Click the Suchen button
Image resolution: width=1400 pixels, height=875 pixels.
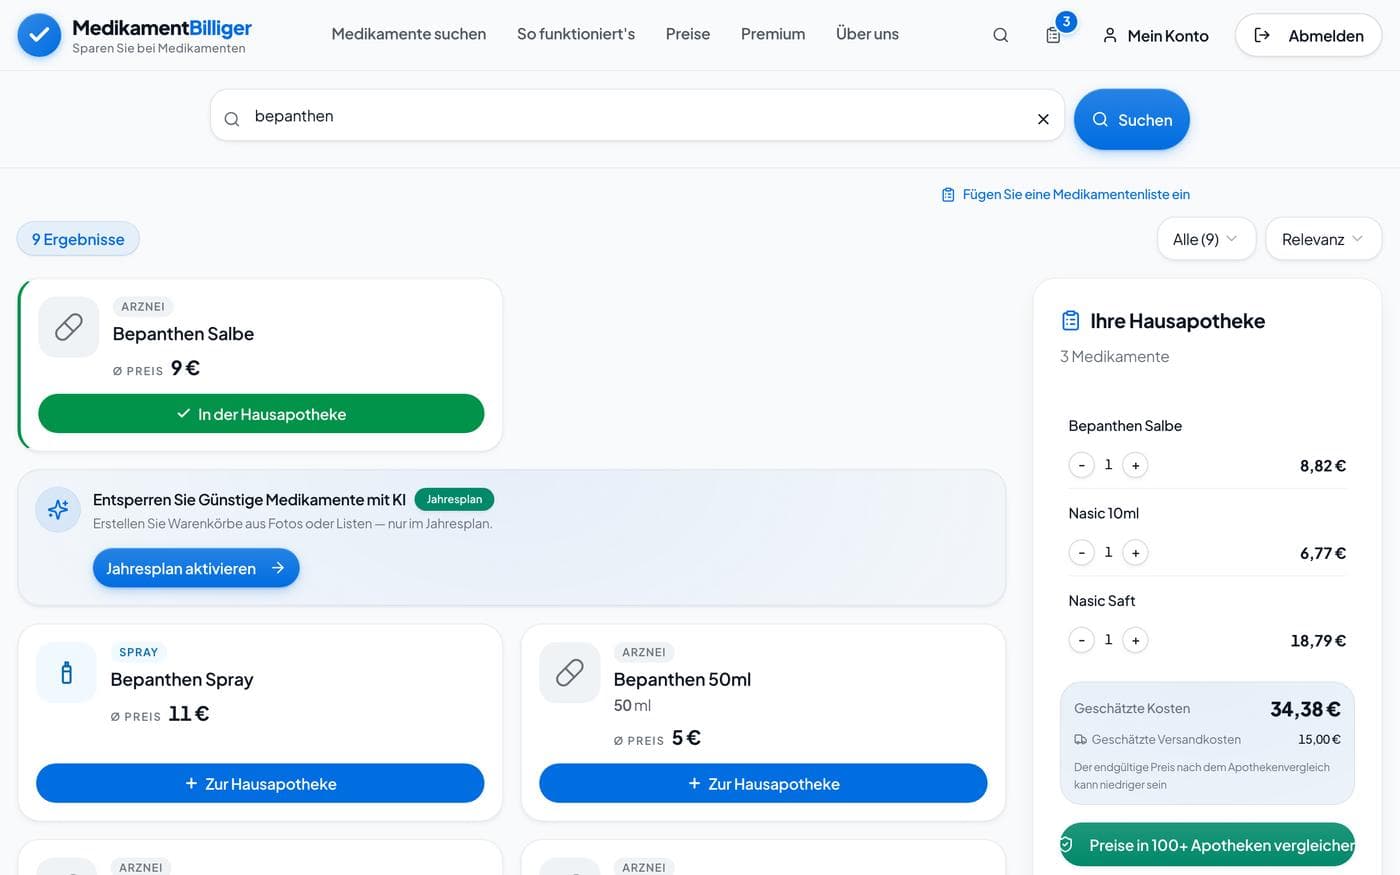tap(1131, 120)
